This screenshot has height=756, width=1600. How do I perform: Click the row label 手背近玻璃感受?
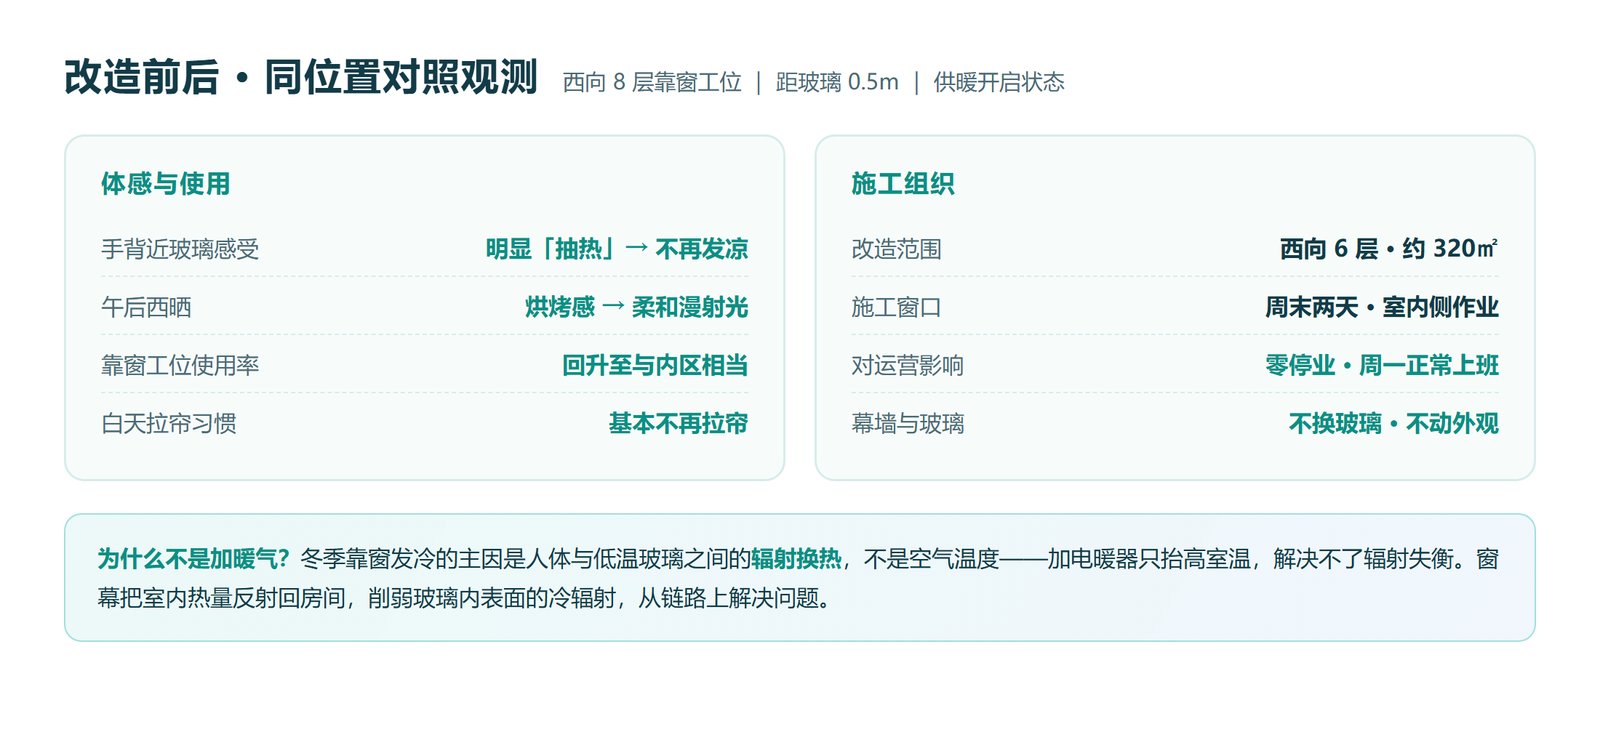(x=180, y=249)
